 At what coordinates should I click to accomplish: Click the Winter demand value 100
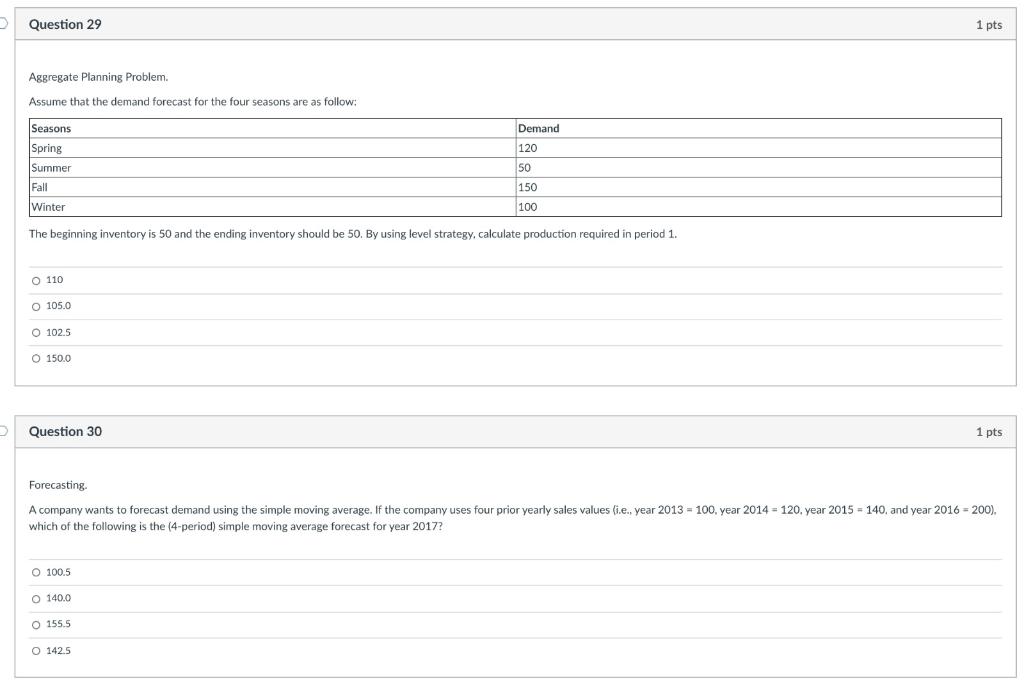coord(528,208)
